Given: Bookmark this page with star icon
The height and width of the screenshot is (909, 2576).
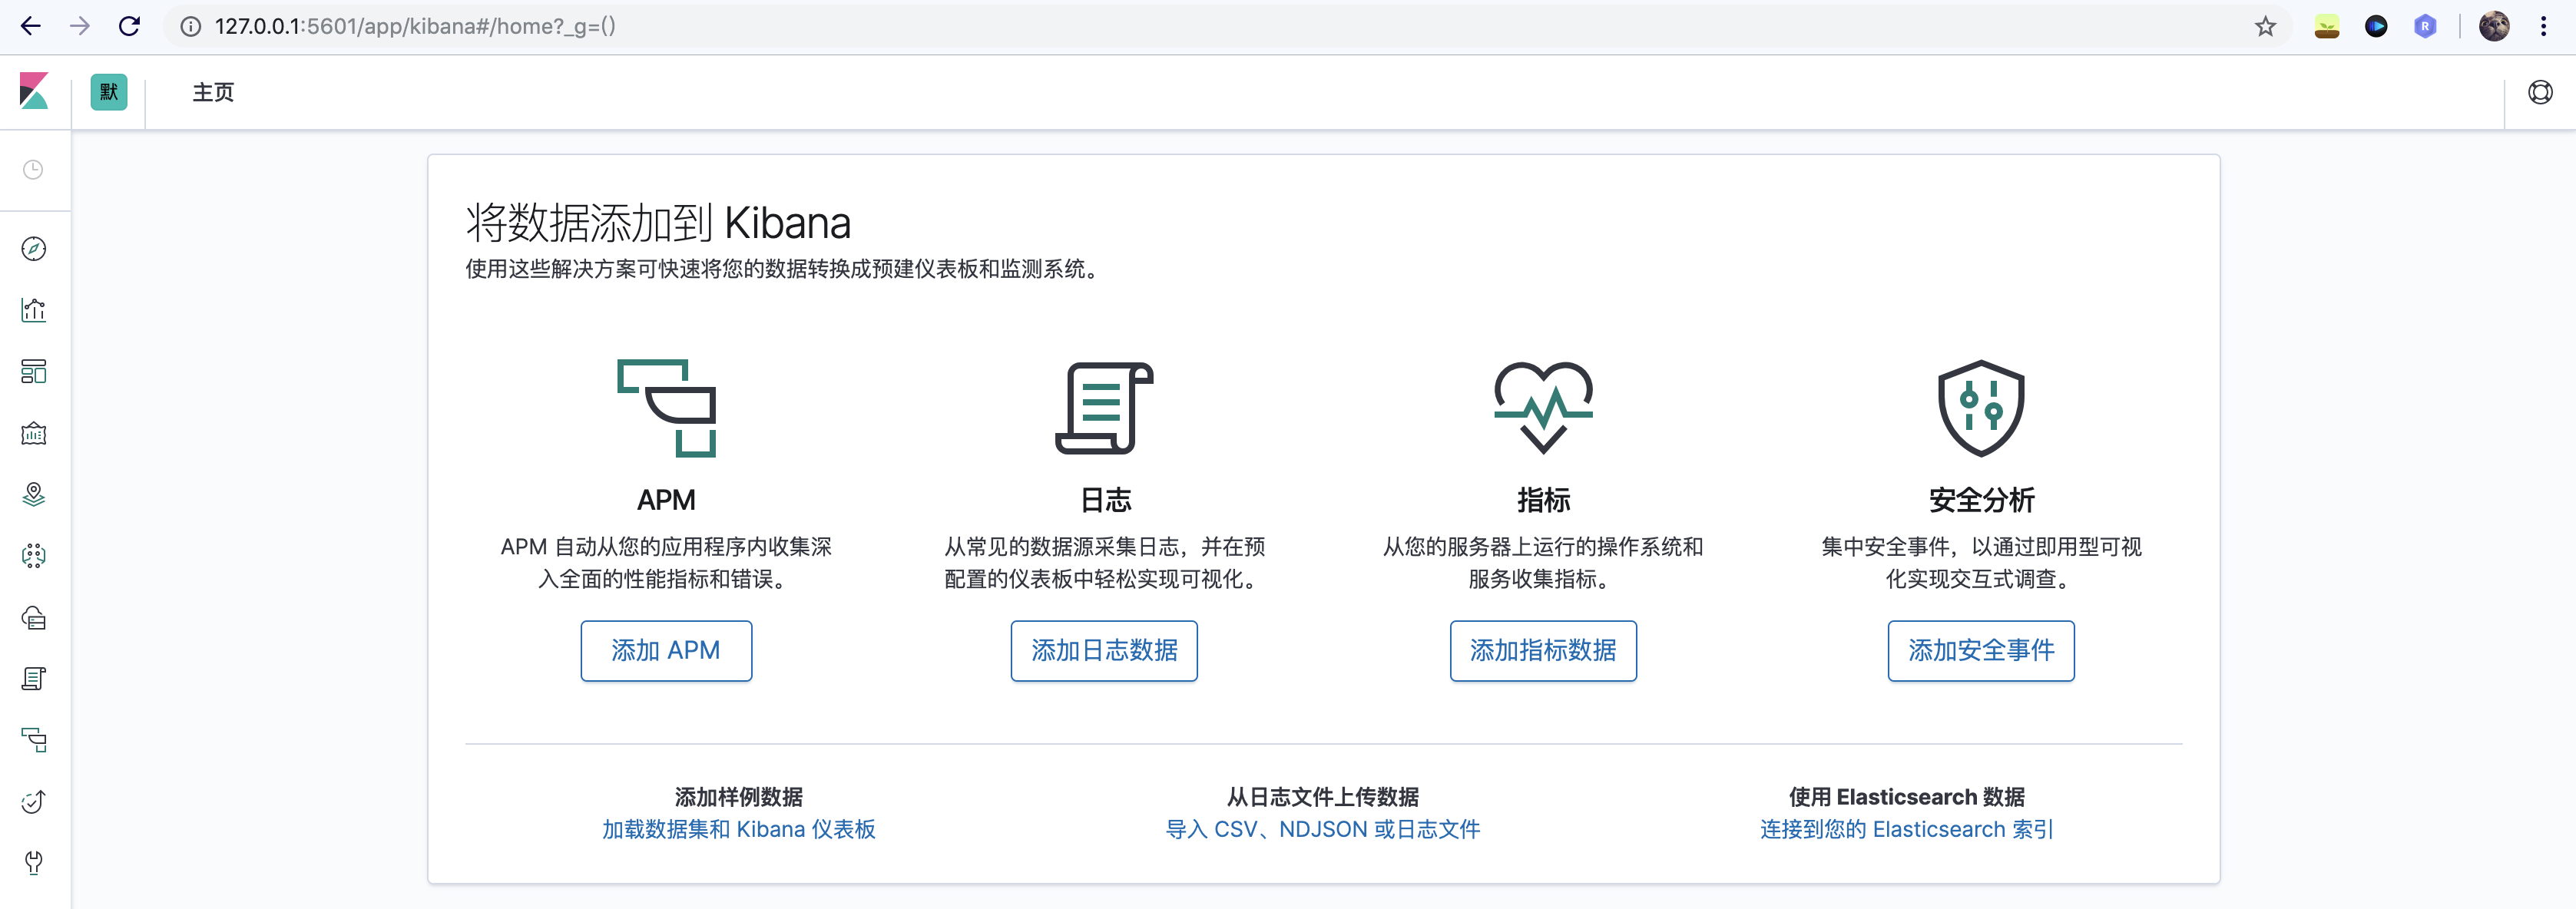Looking at the screenshot, I should tap(2265, 26).
